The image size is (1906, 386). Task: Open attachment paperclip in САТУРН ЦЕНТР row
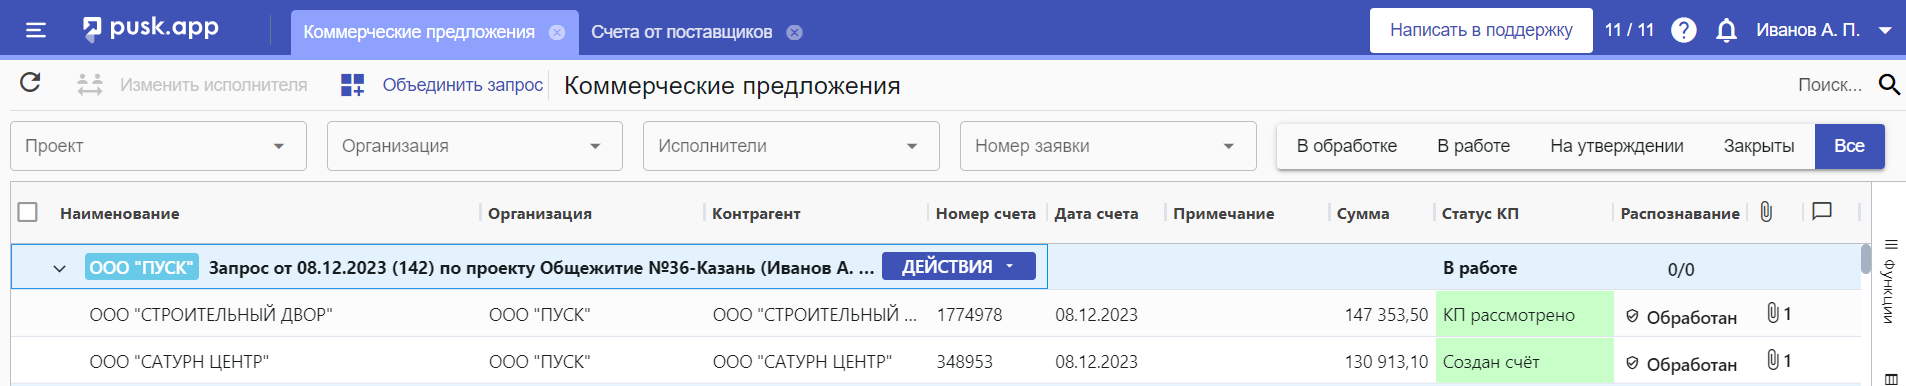click(x=1773, y=360)
